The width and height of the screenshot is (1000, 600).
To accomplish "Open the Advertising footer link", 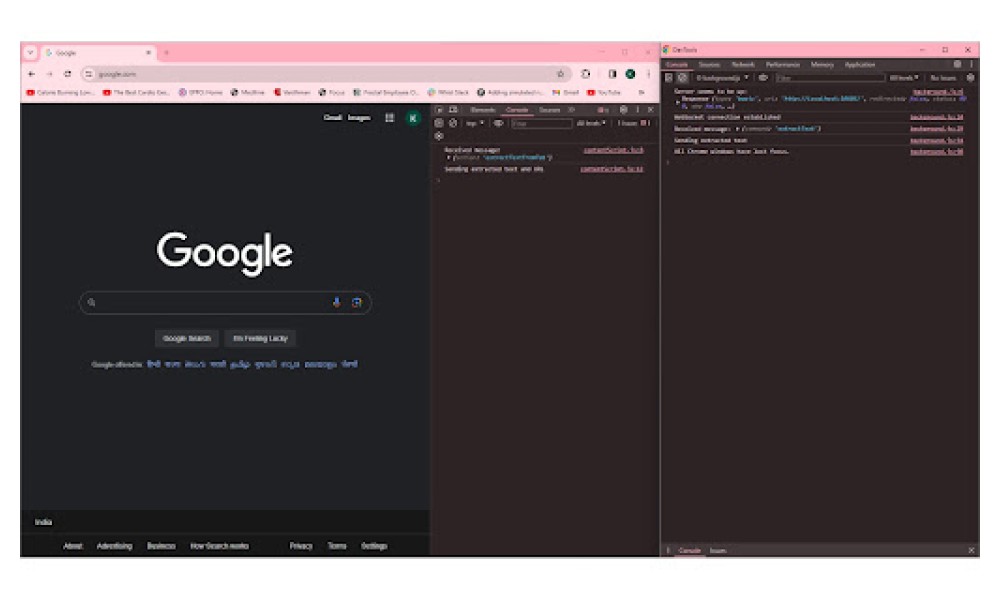I will click(x=114, y=546).
